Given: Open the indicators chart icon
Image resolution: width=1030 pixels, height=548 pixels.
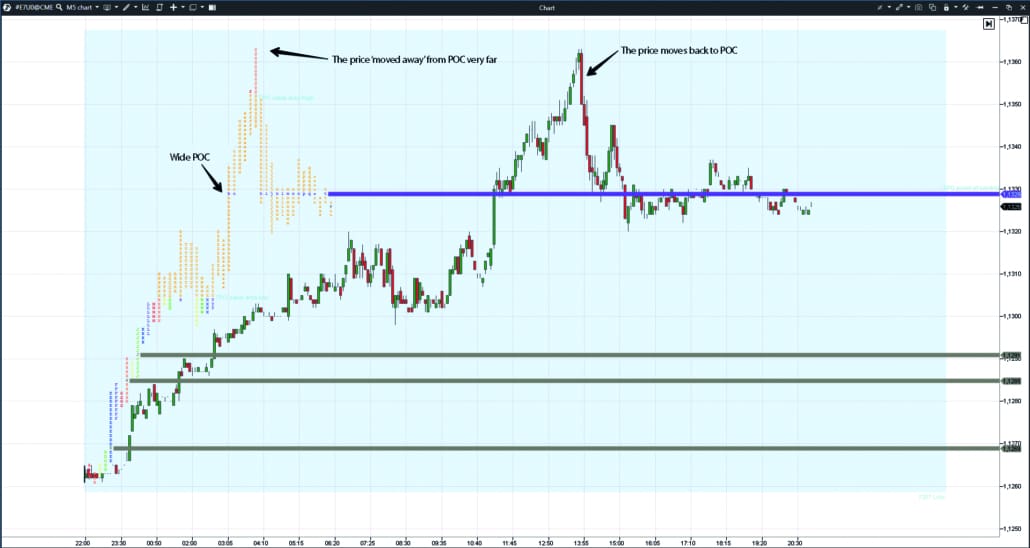Looking at the screenshot, I should (x=145, y=7).
